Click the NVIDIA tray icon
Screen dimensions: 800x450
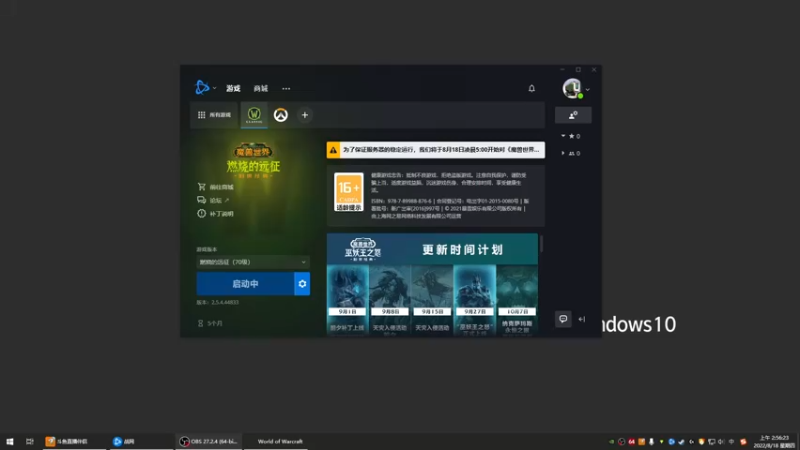611,442
